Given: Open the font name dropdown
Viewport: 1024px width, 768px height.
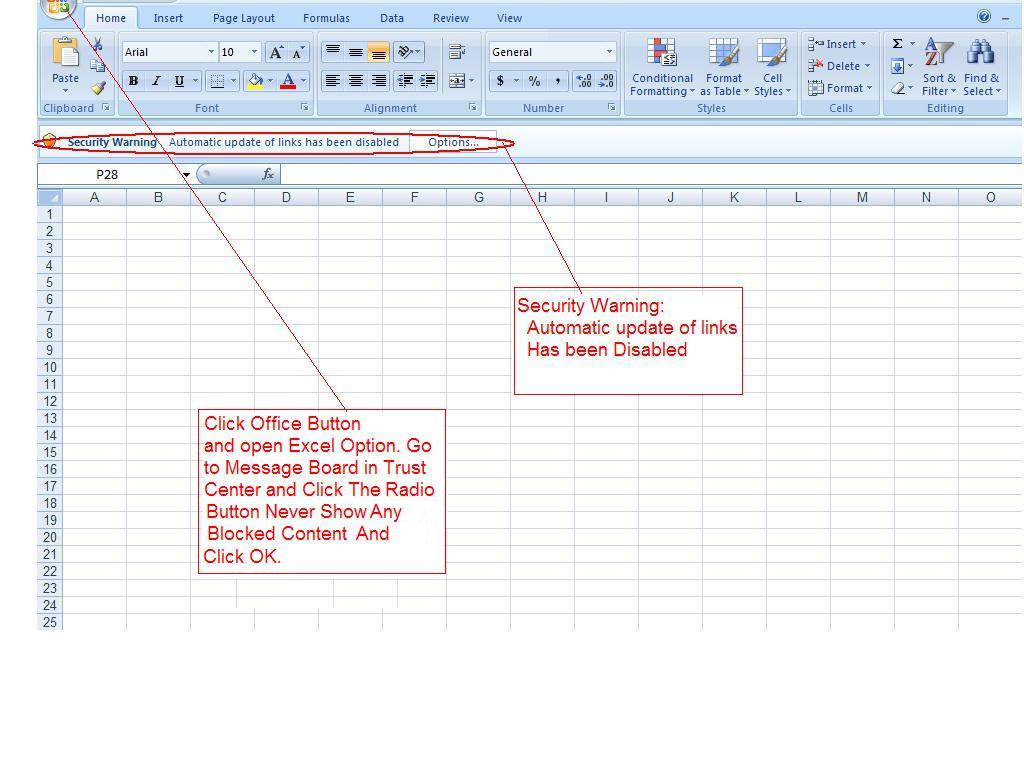Looking at the screenshot, I should pos(211,51).
